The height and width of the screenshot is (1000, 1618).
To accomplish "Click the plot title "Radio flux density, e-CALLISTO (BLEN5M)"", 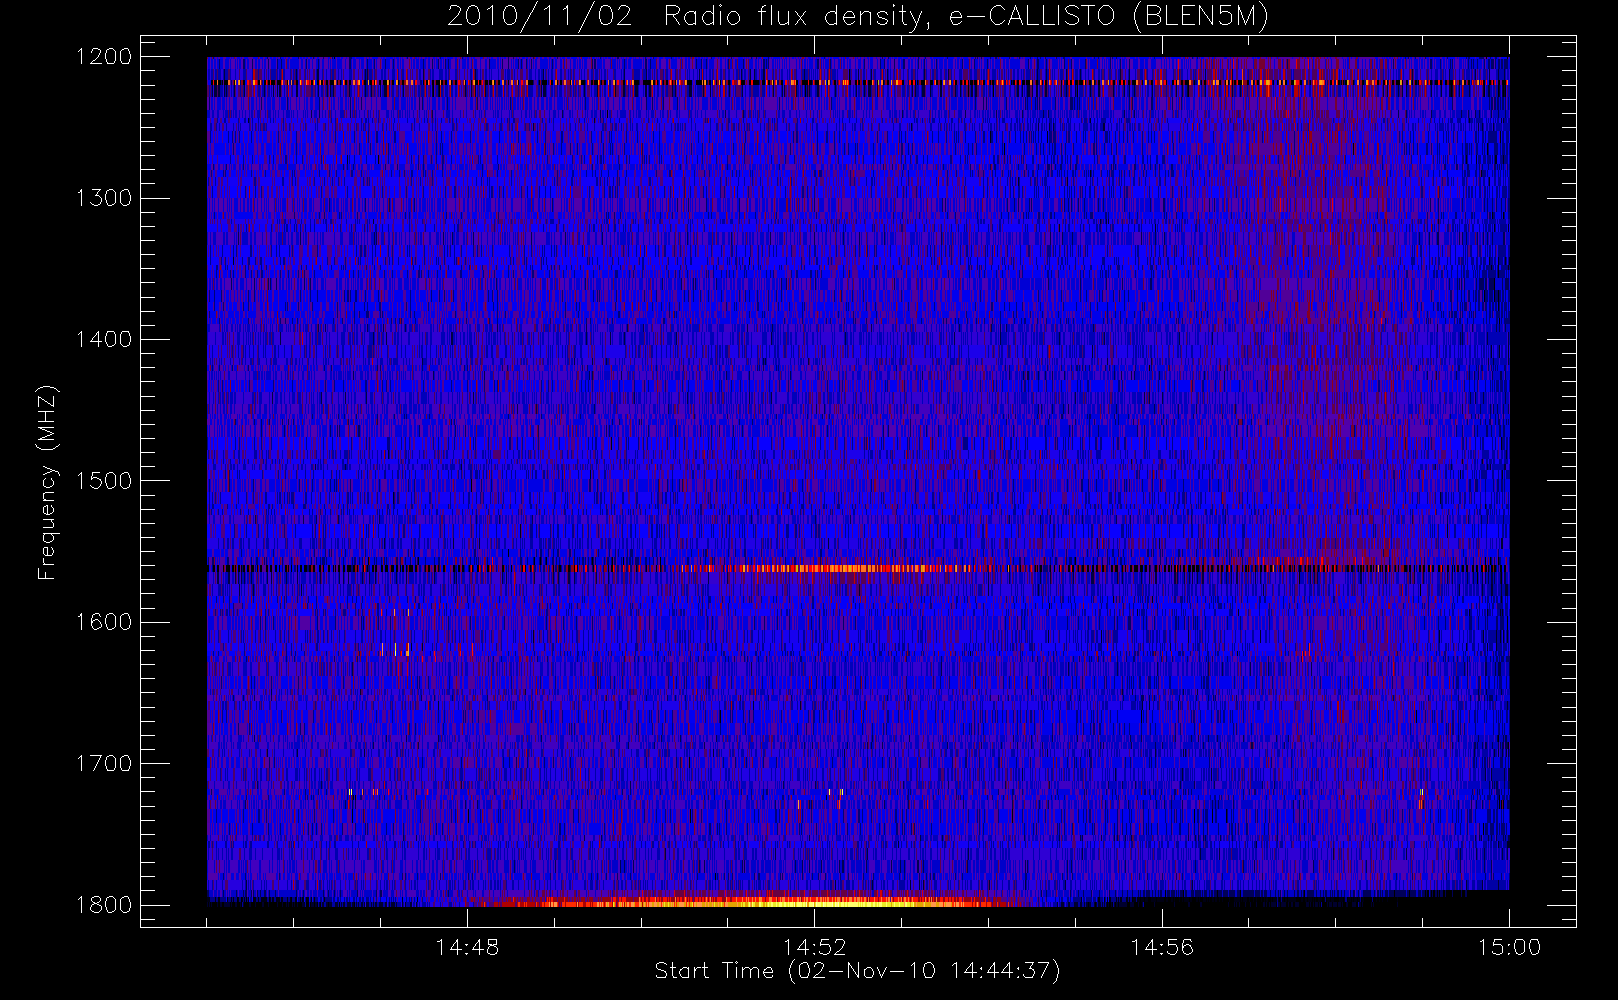I will pyautogui.click(x=966, y=17).
